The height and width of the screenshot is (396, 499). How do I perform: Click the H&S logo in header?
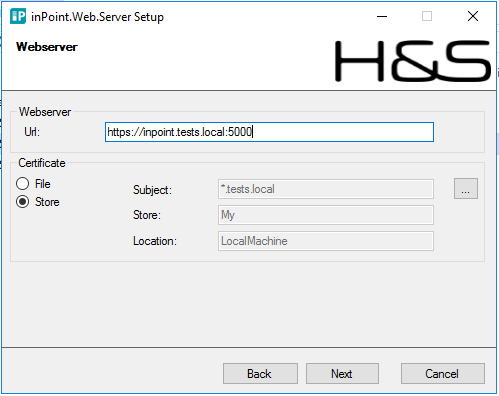(x=413, y=61)
